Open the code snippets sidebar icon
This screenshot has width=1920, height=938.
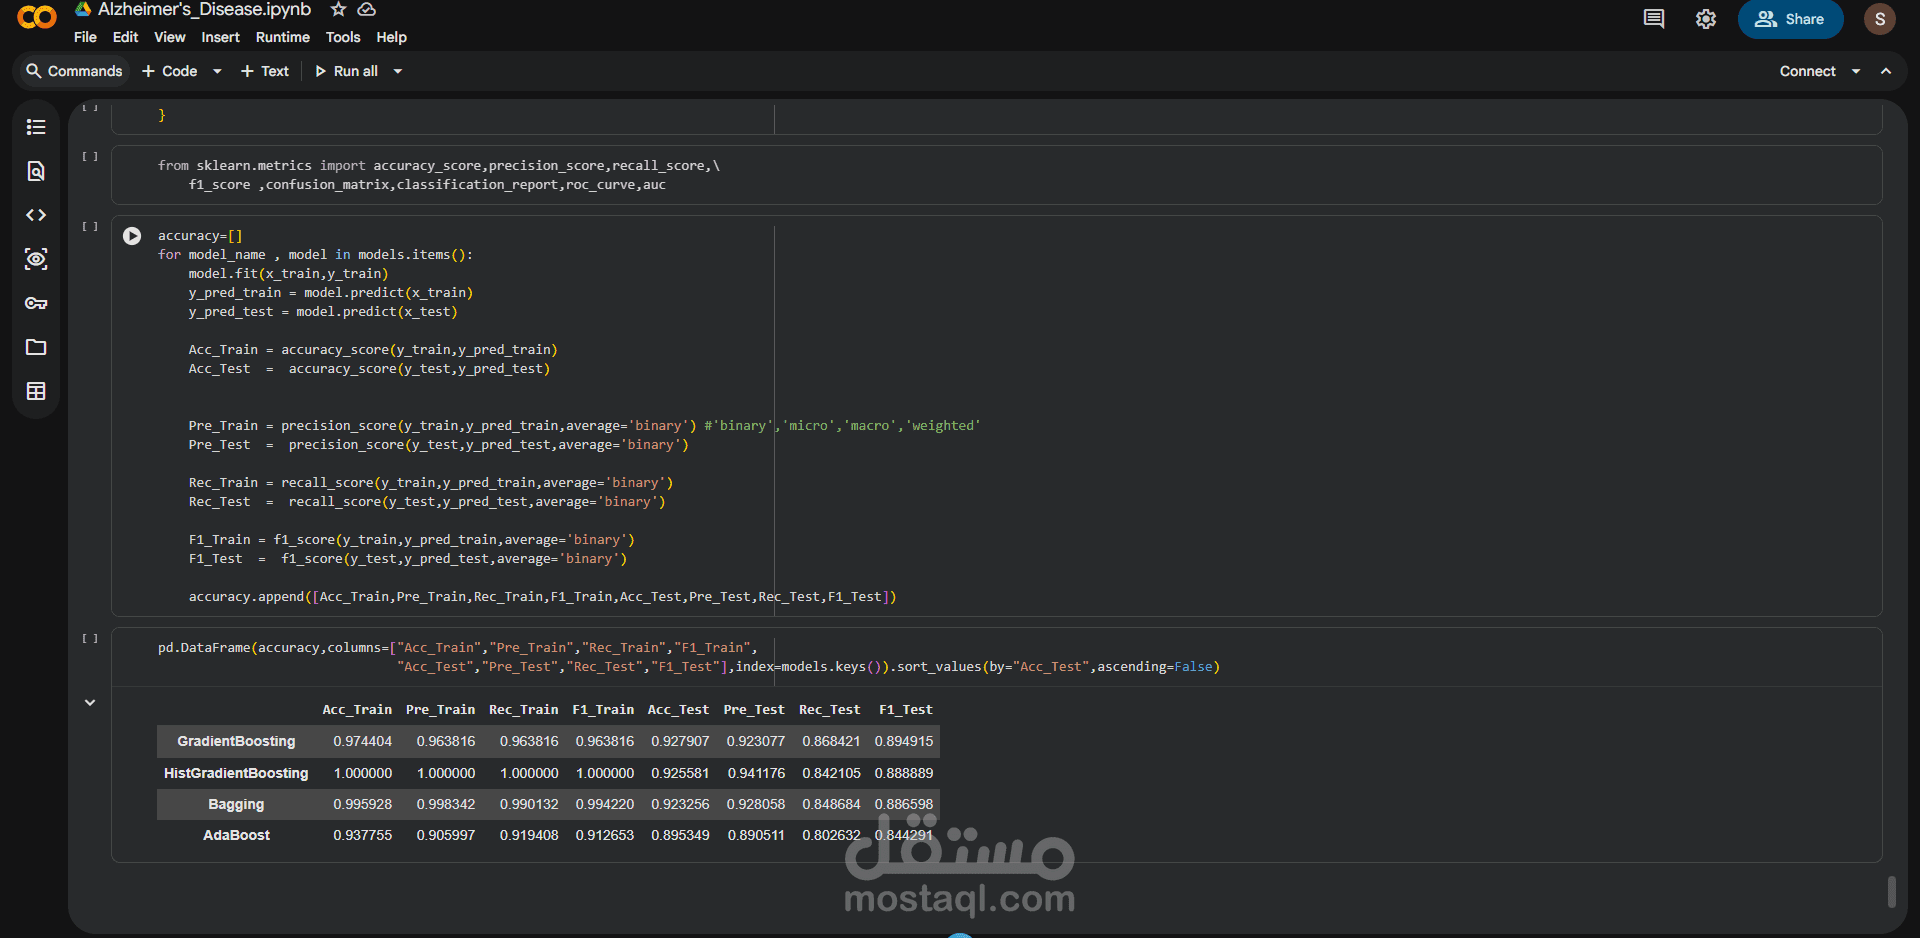point(36,215)
